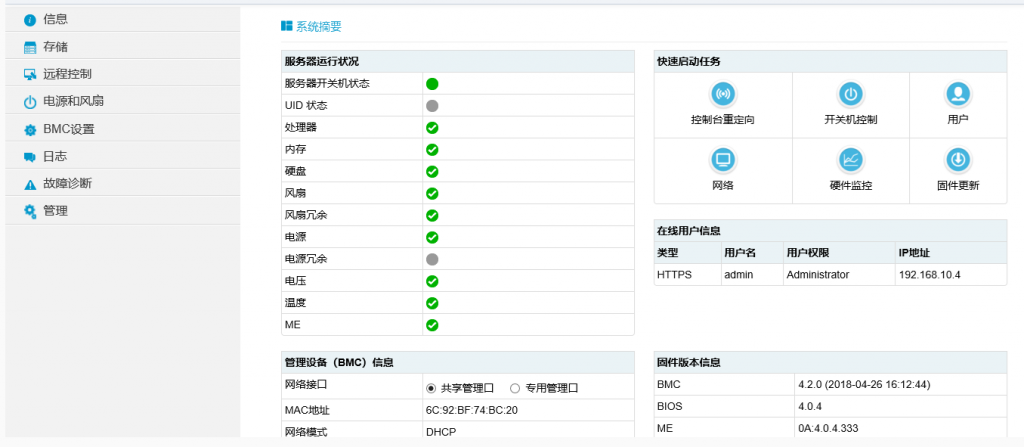The width and height of the screenshot is (1024, 447).
Task: Open the 开关机控制 power control icon
Action: 850,95
